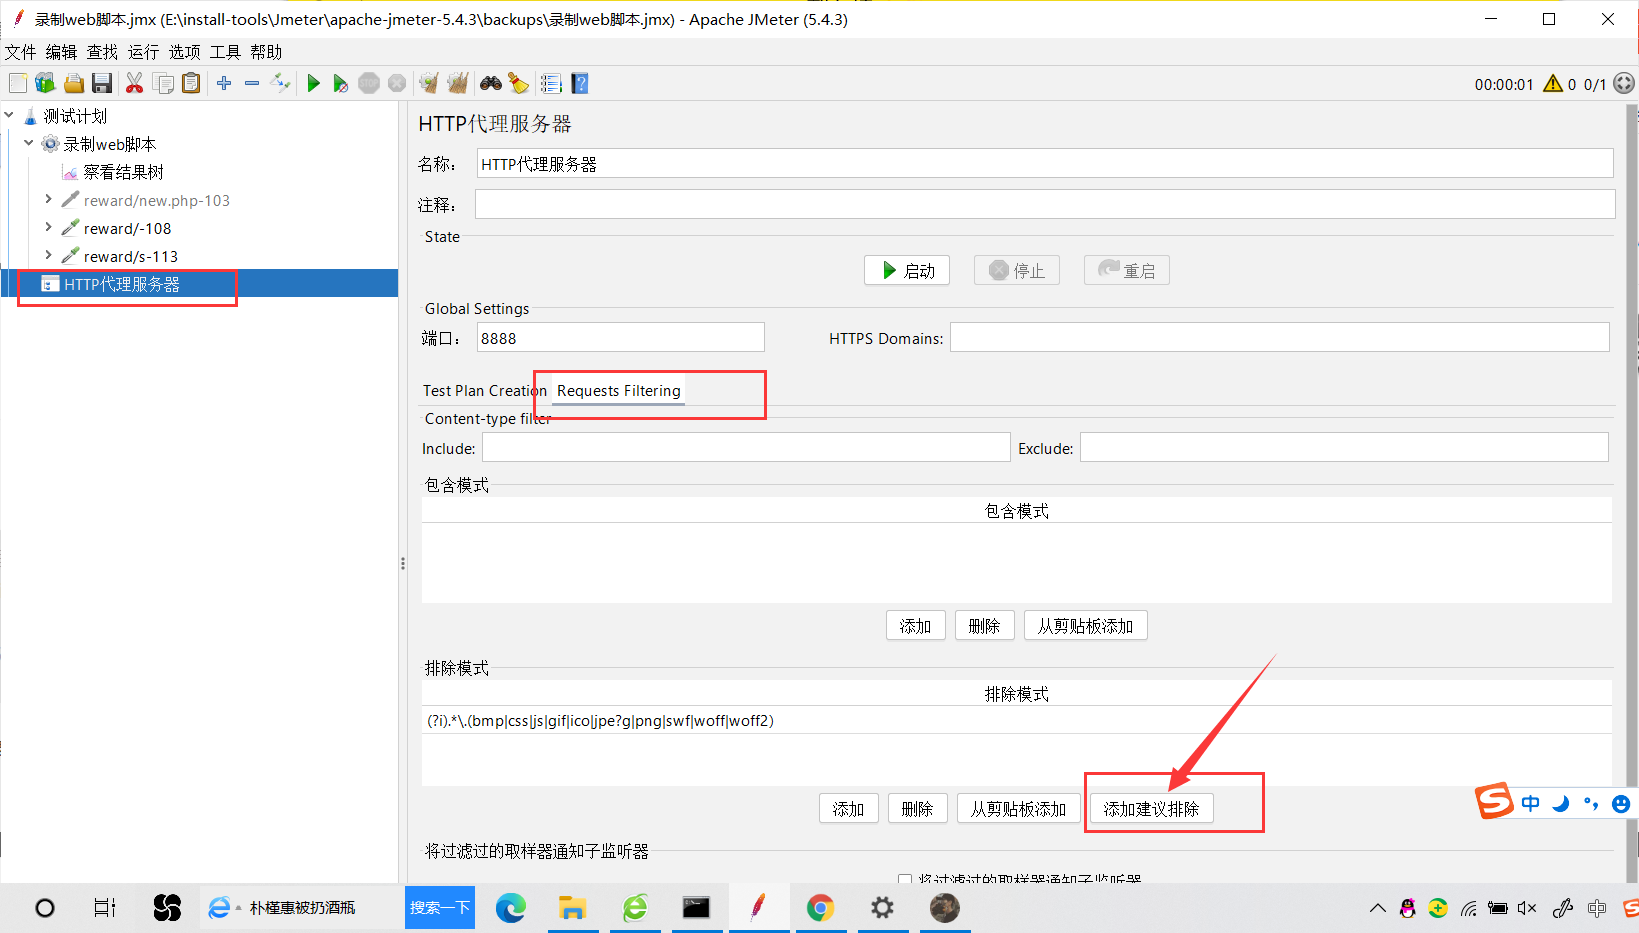The width and height of the screenshot is (1639, 933).
Task: Click 删除 under 排除模式 table
Action: coord(918,809)
